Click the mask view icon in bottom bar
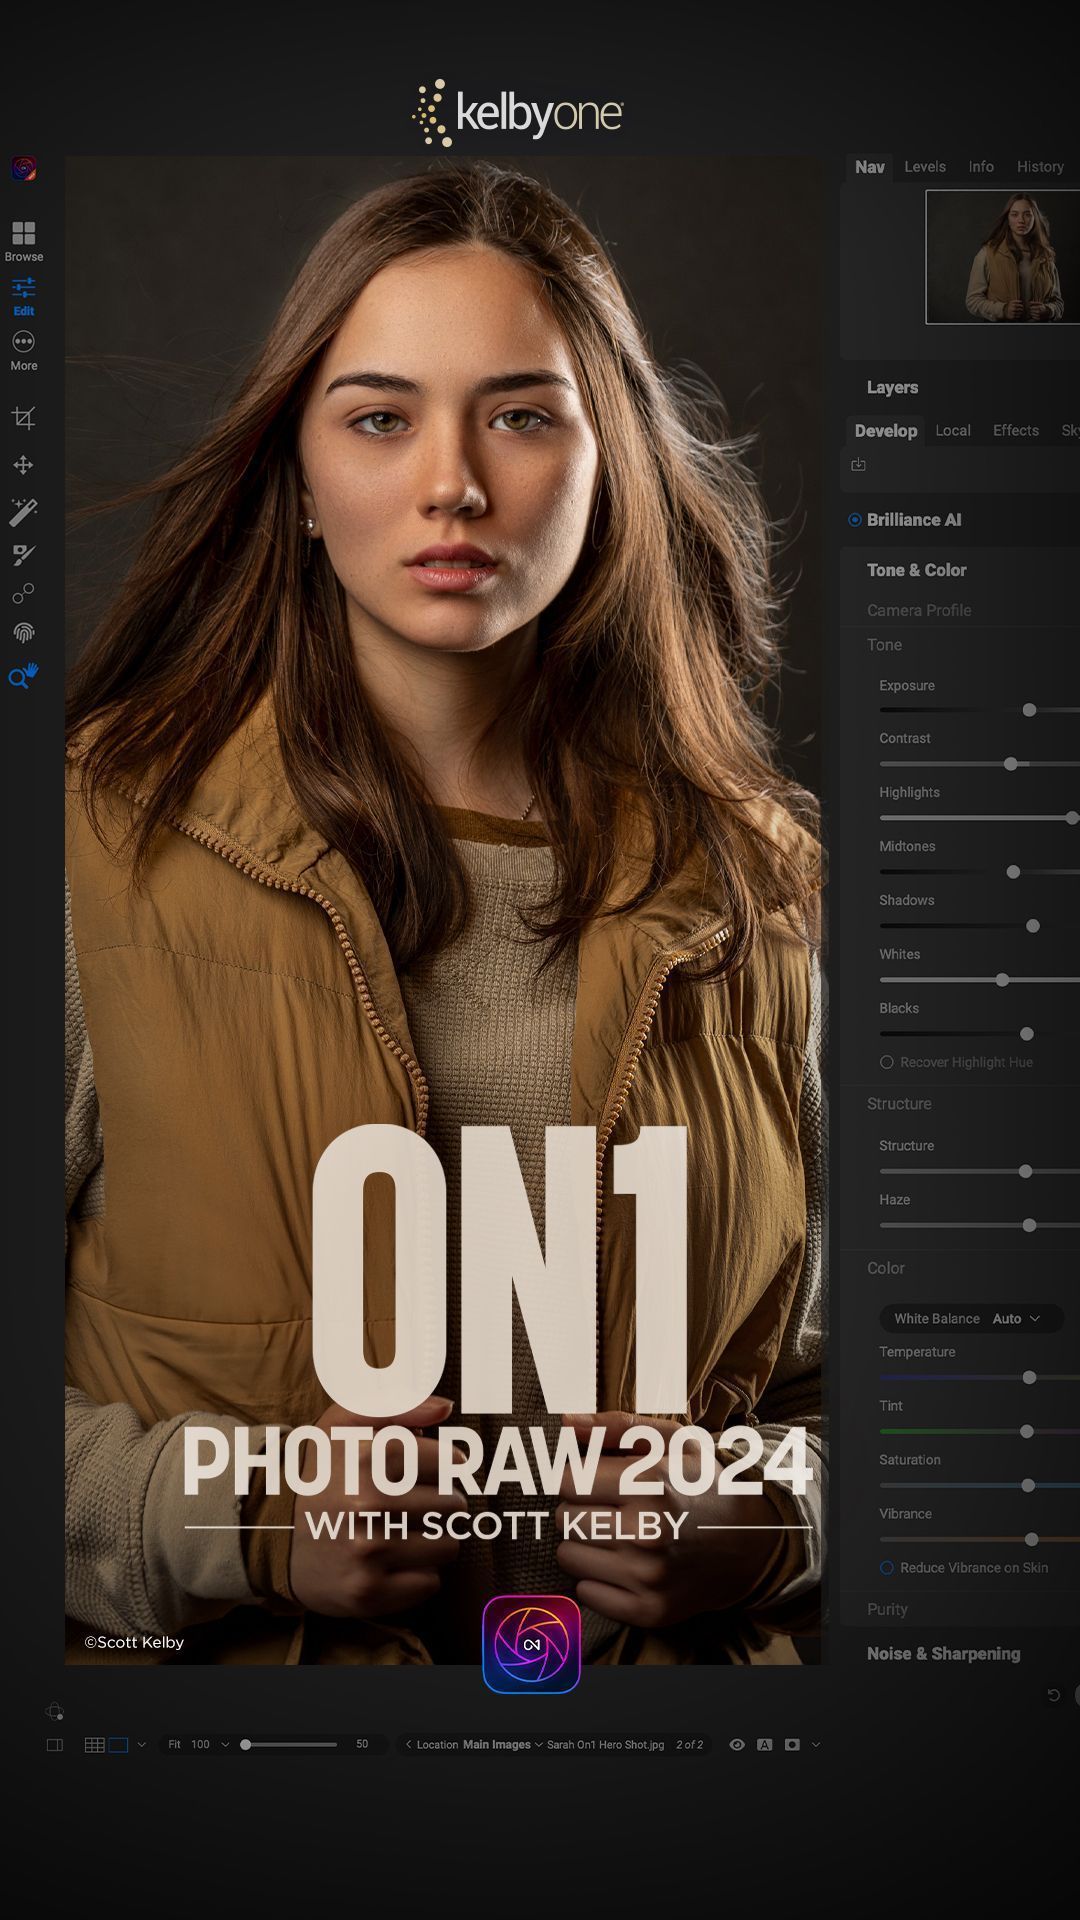1080x1920 pixels. [x=792, y=1745]
